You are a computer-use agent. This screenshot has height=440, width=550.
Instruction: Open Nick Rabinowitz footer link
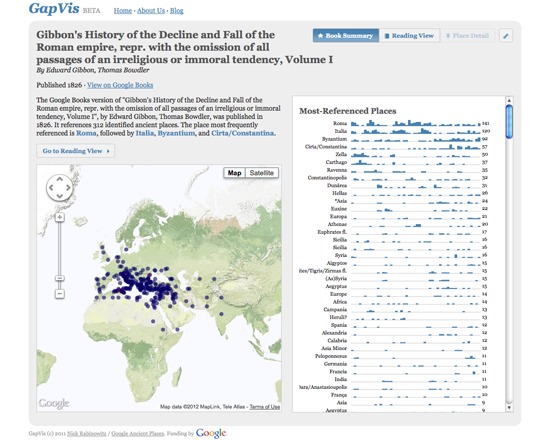point(87,434)
